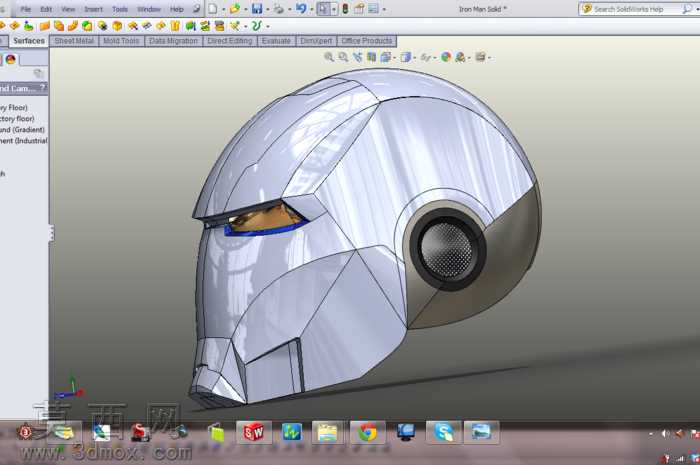The width and height of the screenshot is (700, 465).
Task: Open the View menu
Action: (x=68, y=9)
